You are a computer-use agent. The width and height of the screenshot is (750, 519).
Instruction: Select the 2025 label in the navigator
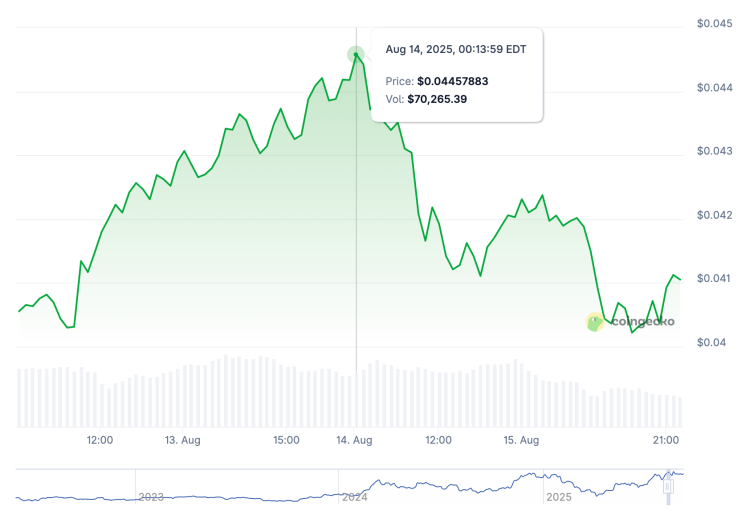[x=558, y=497]
